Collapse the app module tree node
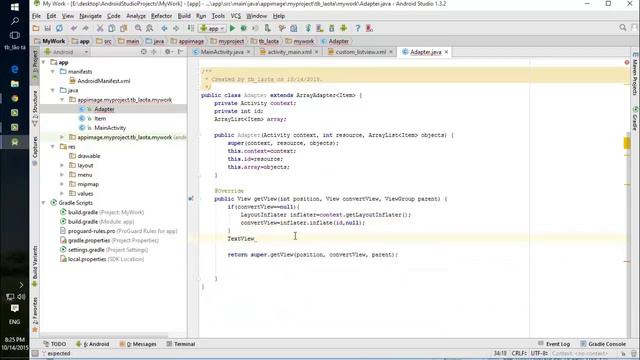Image resolution: width=640 pixels, height=360 pixels. click(44, 62)
